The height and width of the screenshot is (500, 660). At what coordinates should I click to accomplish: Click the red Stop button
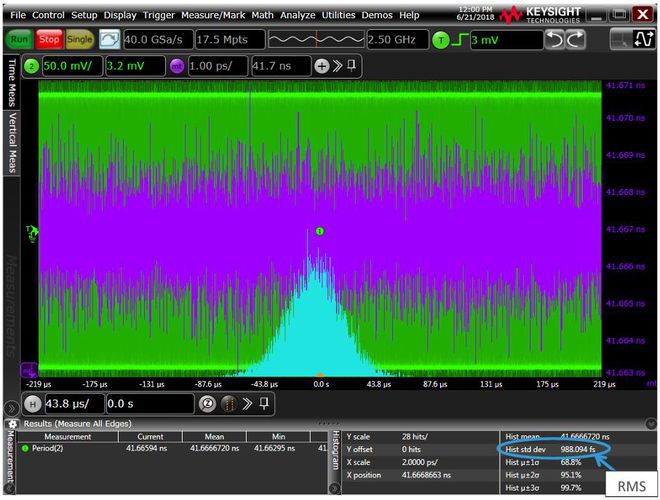pos(49,40)
